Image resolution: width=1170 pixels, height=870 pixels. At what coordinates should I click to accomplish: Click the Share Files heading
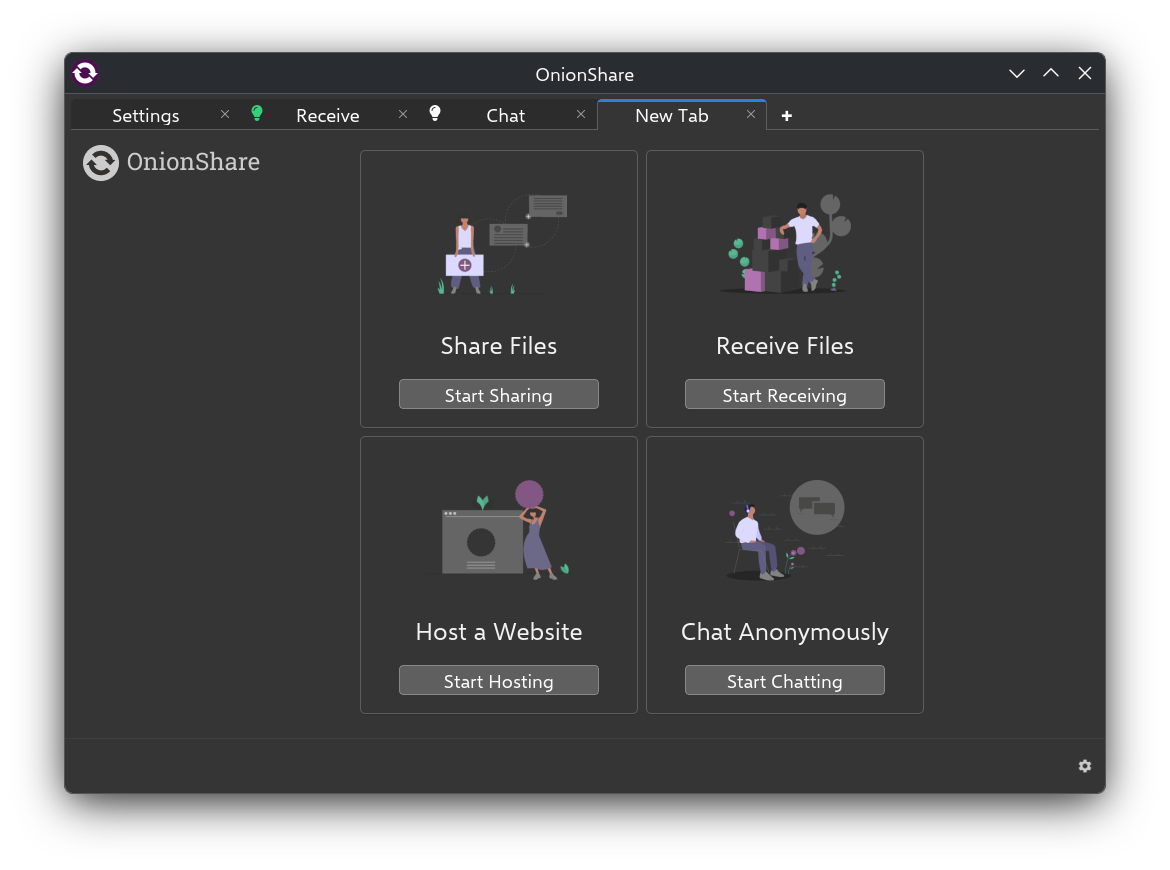coord(498,346)
